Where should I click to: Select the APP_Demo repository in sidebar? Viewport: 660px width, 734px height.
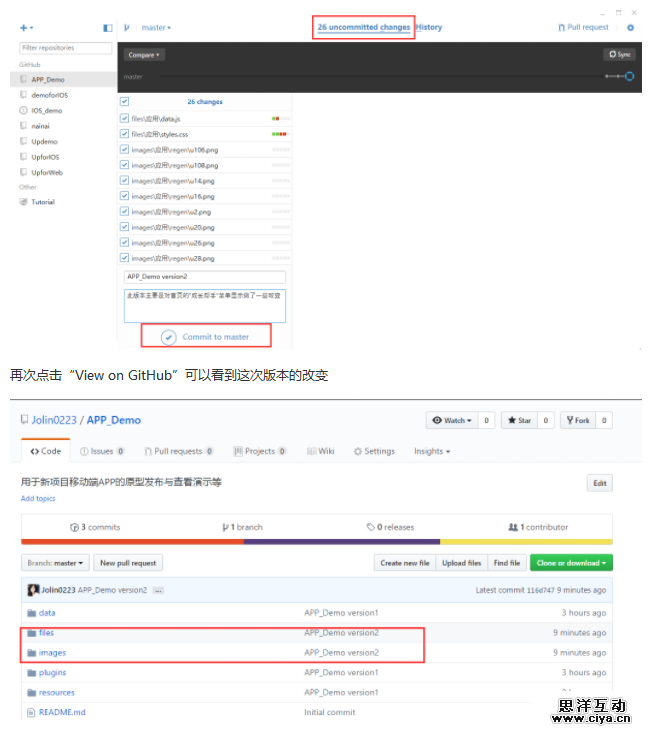[x=63, y=80]
